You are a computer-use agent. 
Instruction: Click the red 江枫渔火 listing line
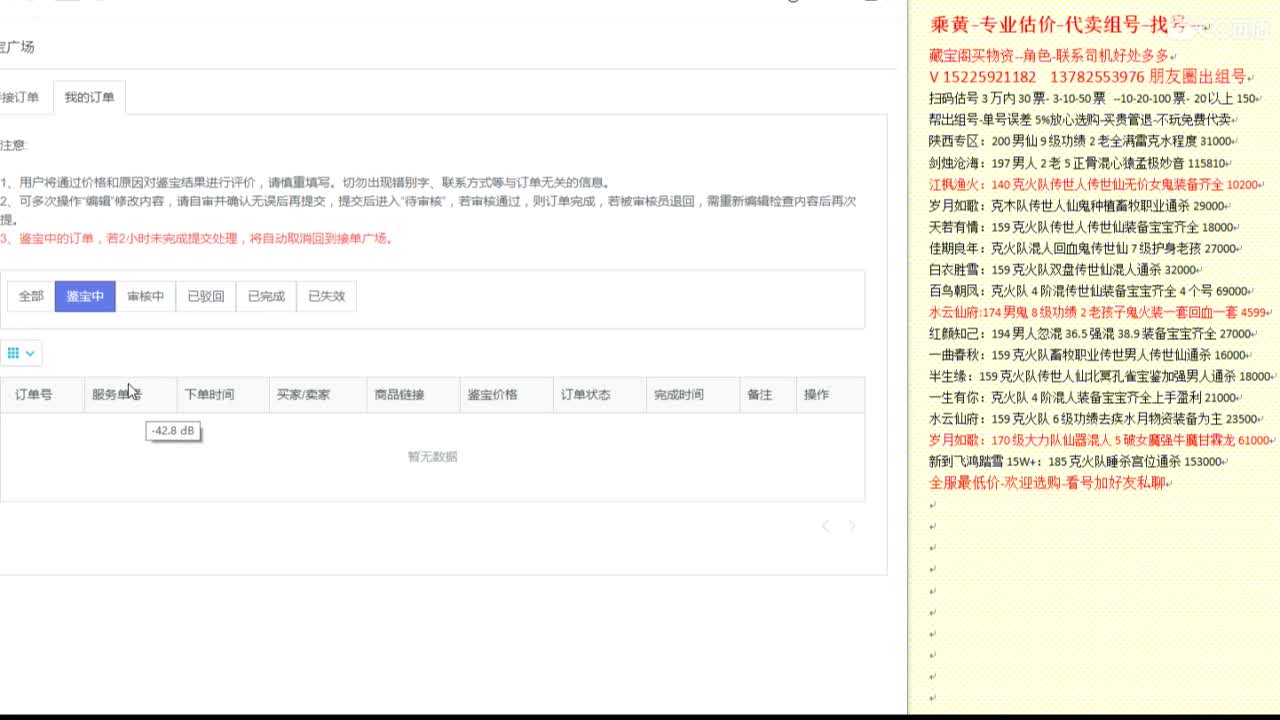tap(1096, 185)
